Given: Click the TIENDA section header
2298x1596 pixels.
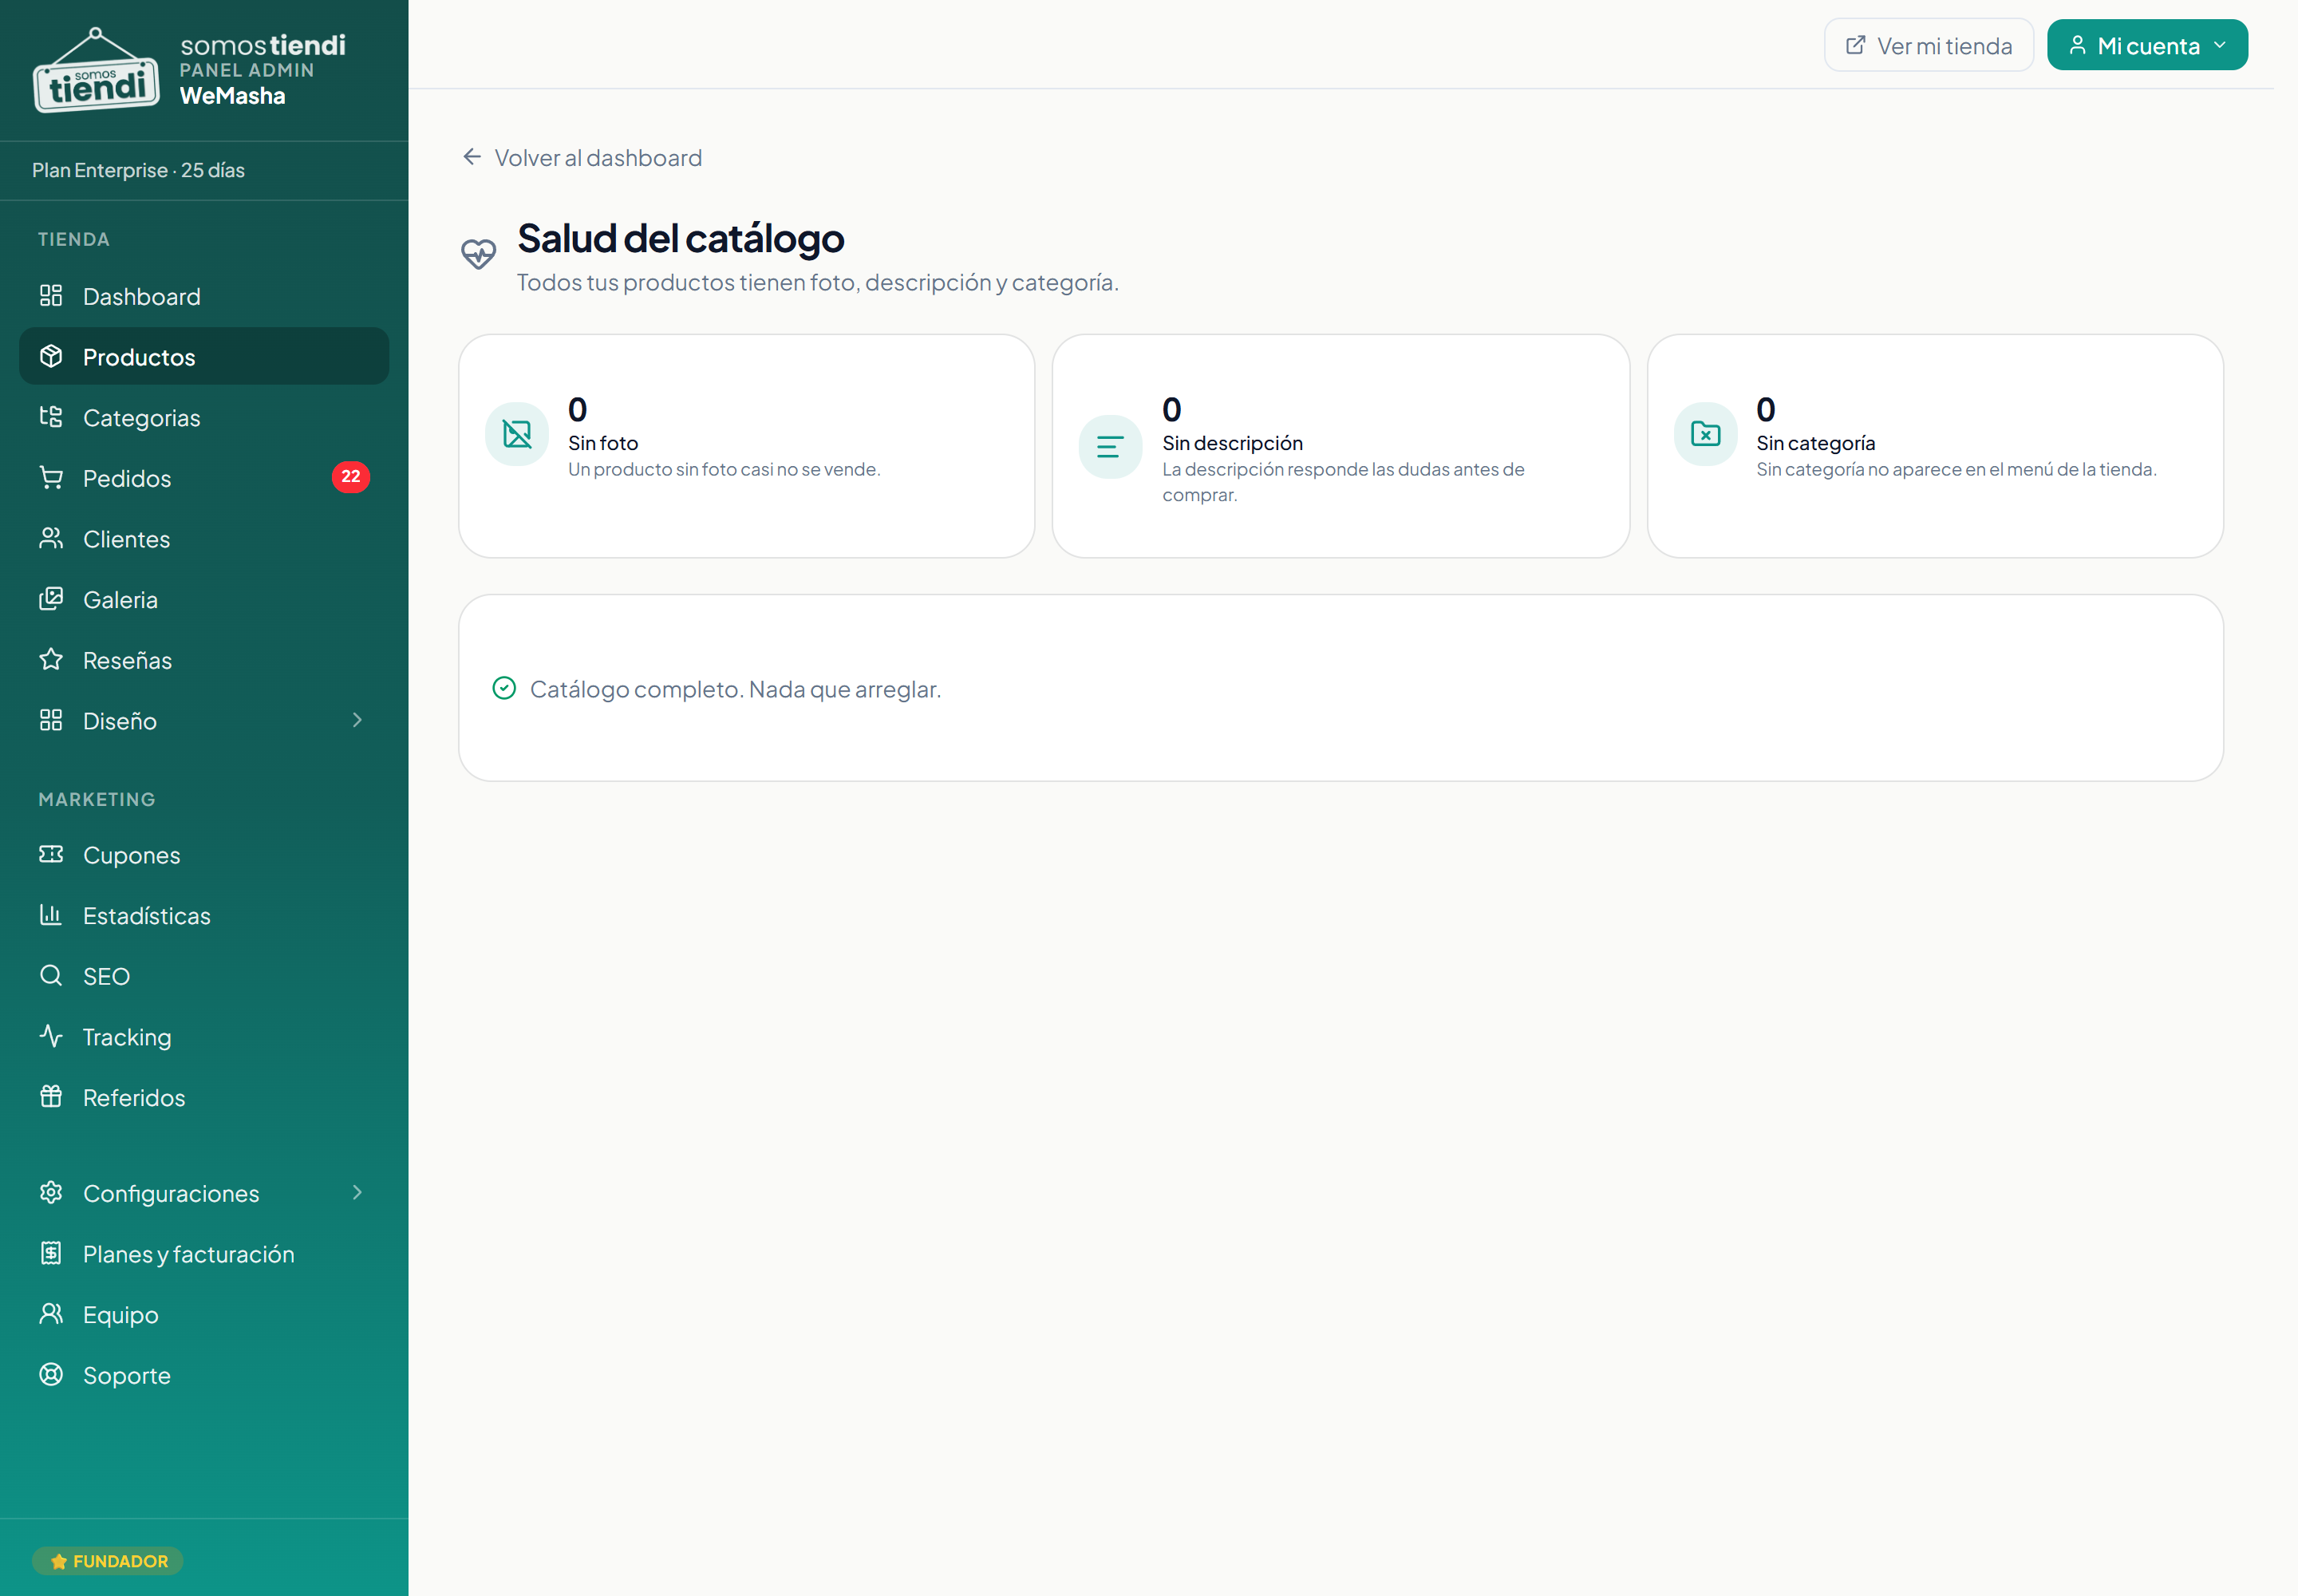Looking at the screenshot, I should [74, 239].
